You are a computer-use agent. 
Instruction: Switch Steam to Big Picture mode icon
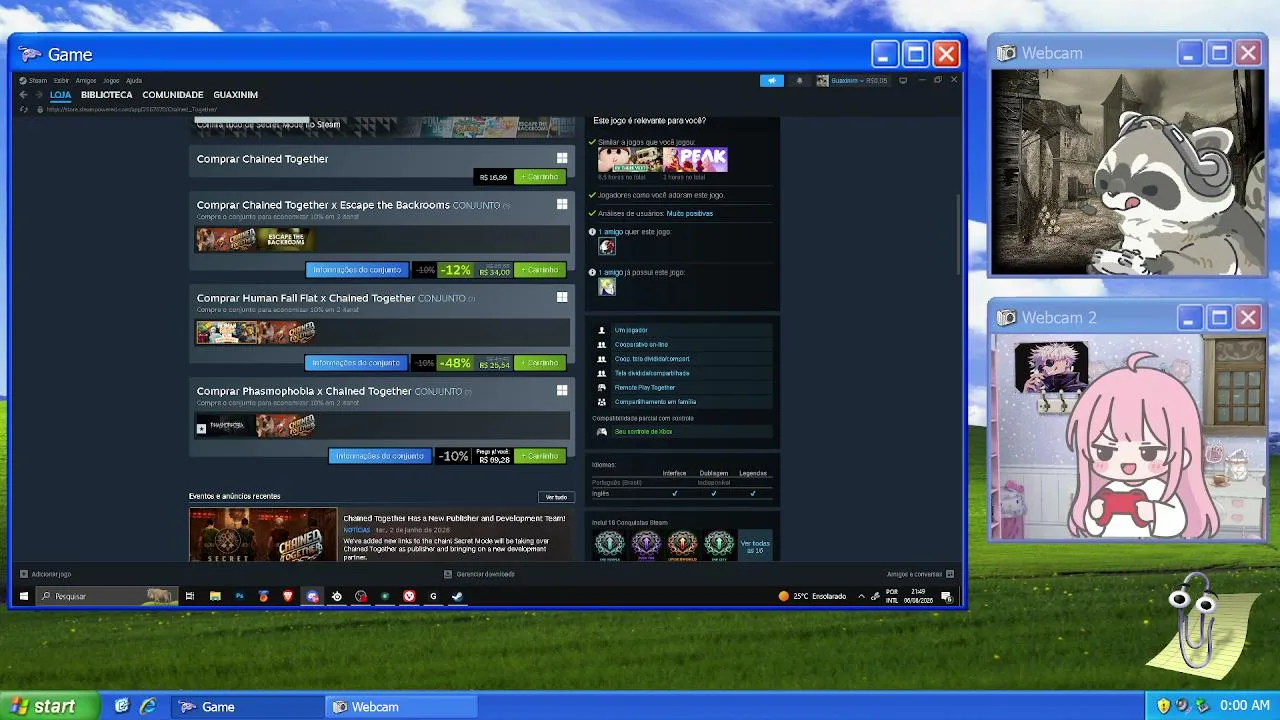tap(903, 80)
